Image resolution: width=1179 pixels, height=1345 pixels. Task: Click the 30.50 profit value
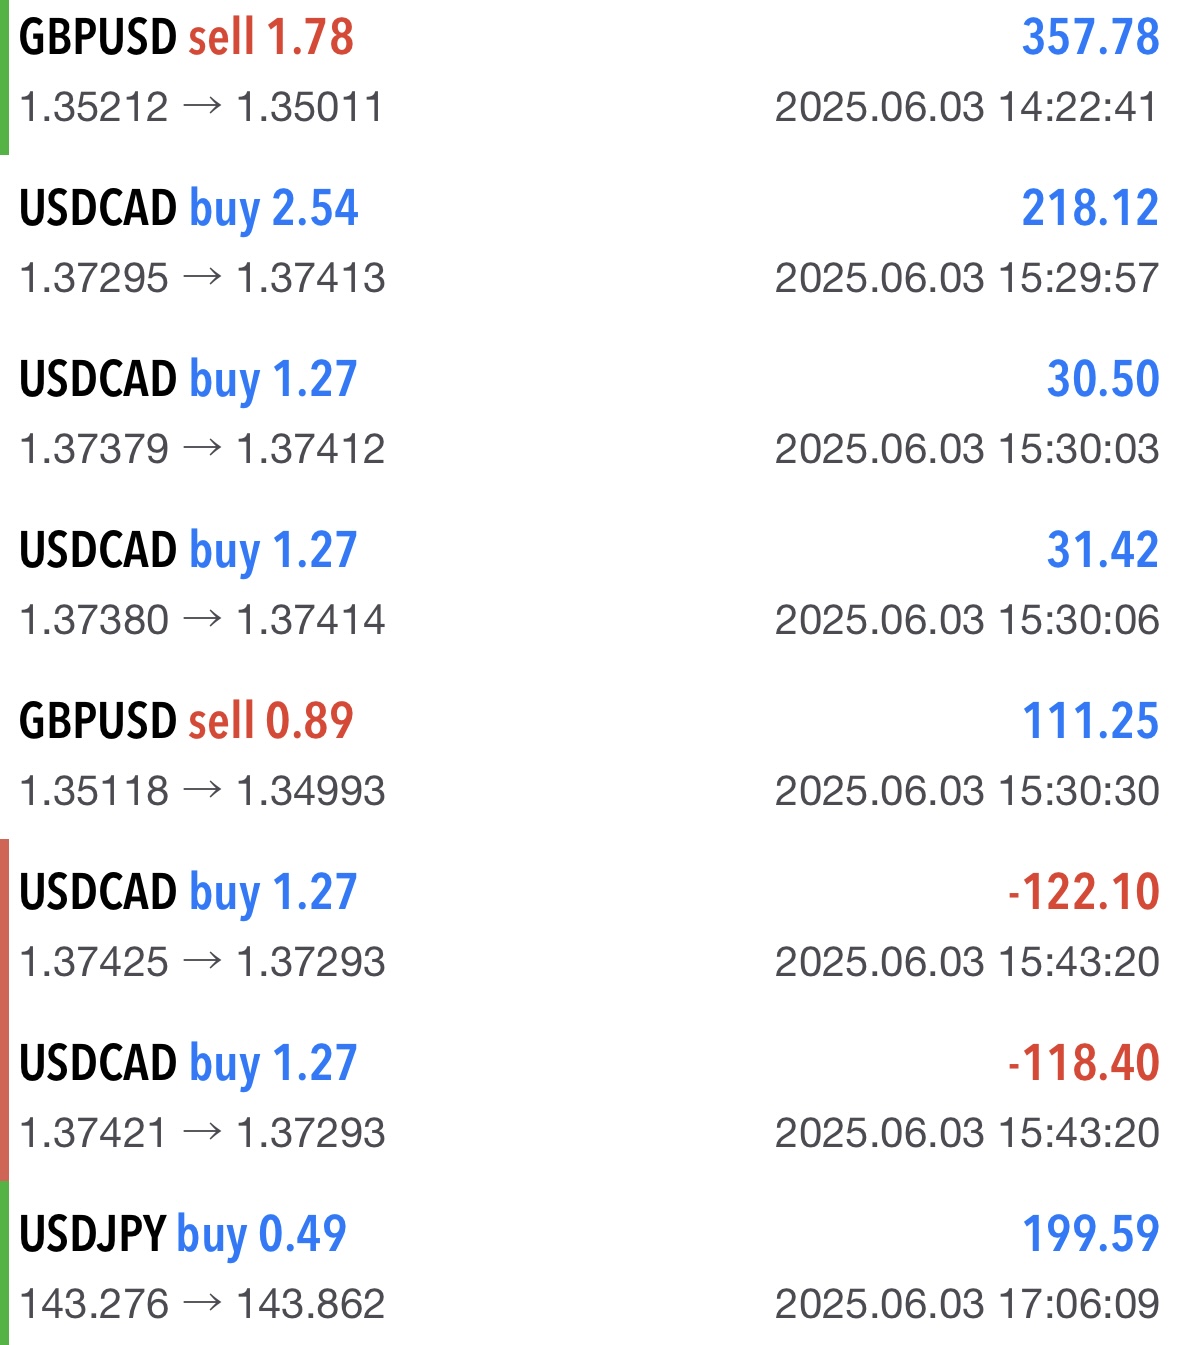click(1102, 379)
